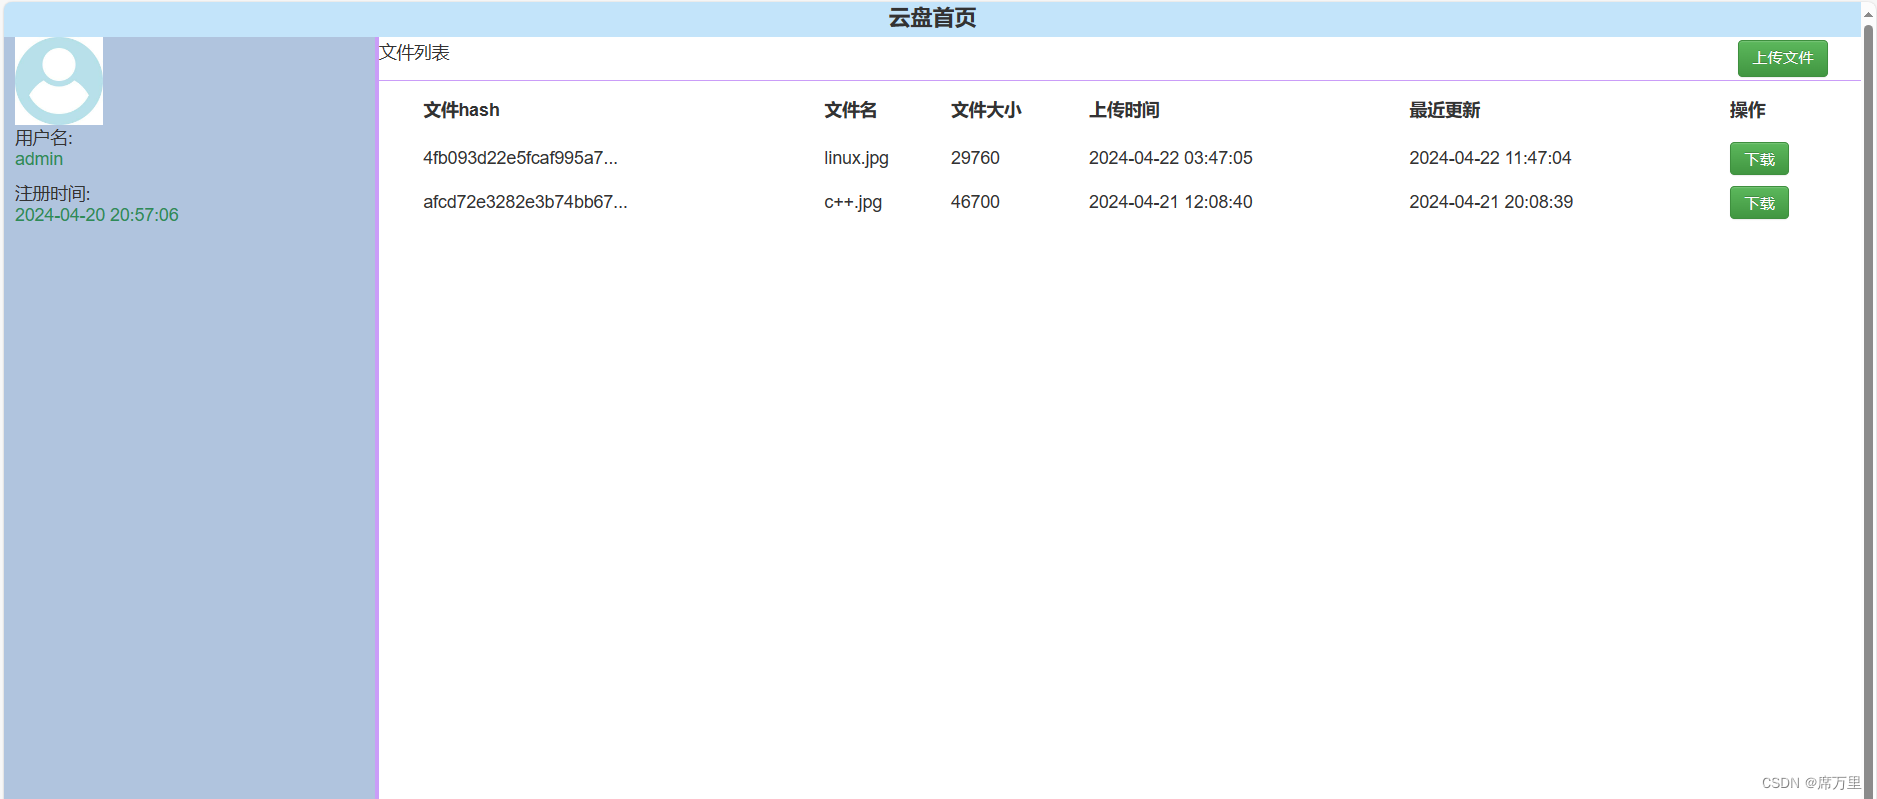
Task: Select hash afcd72e3282e3b74bb67...
Action: coord(525,202)
